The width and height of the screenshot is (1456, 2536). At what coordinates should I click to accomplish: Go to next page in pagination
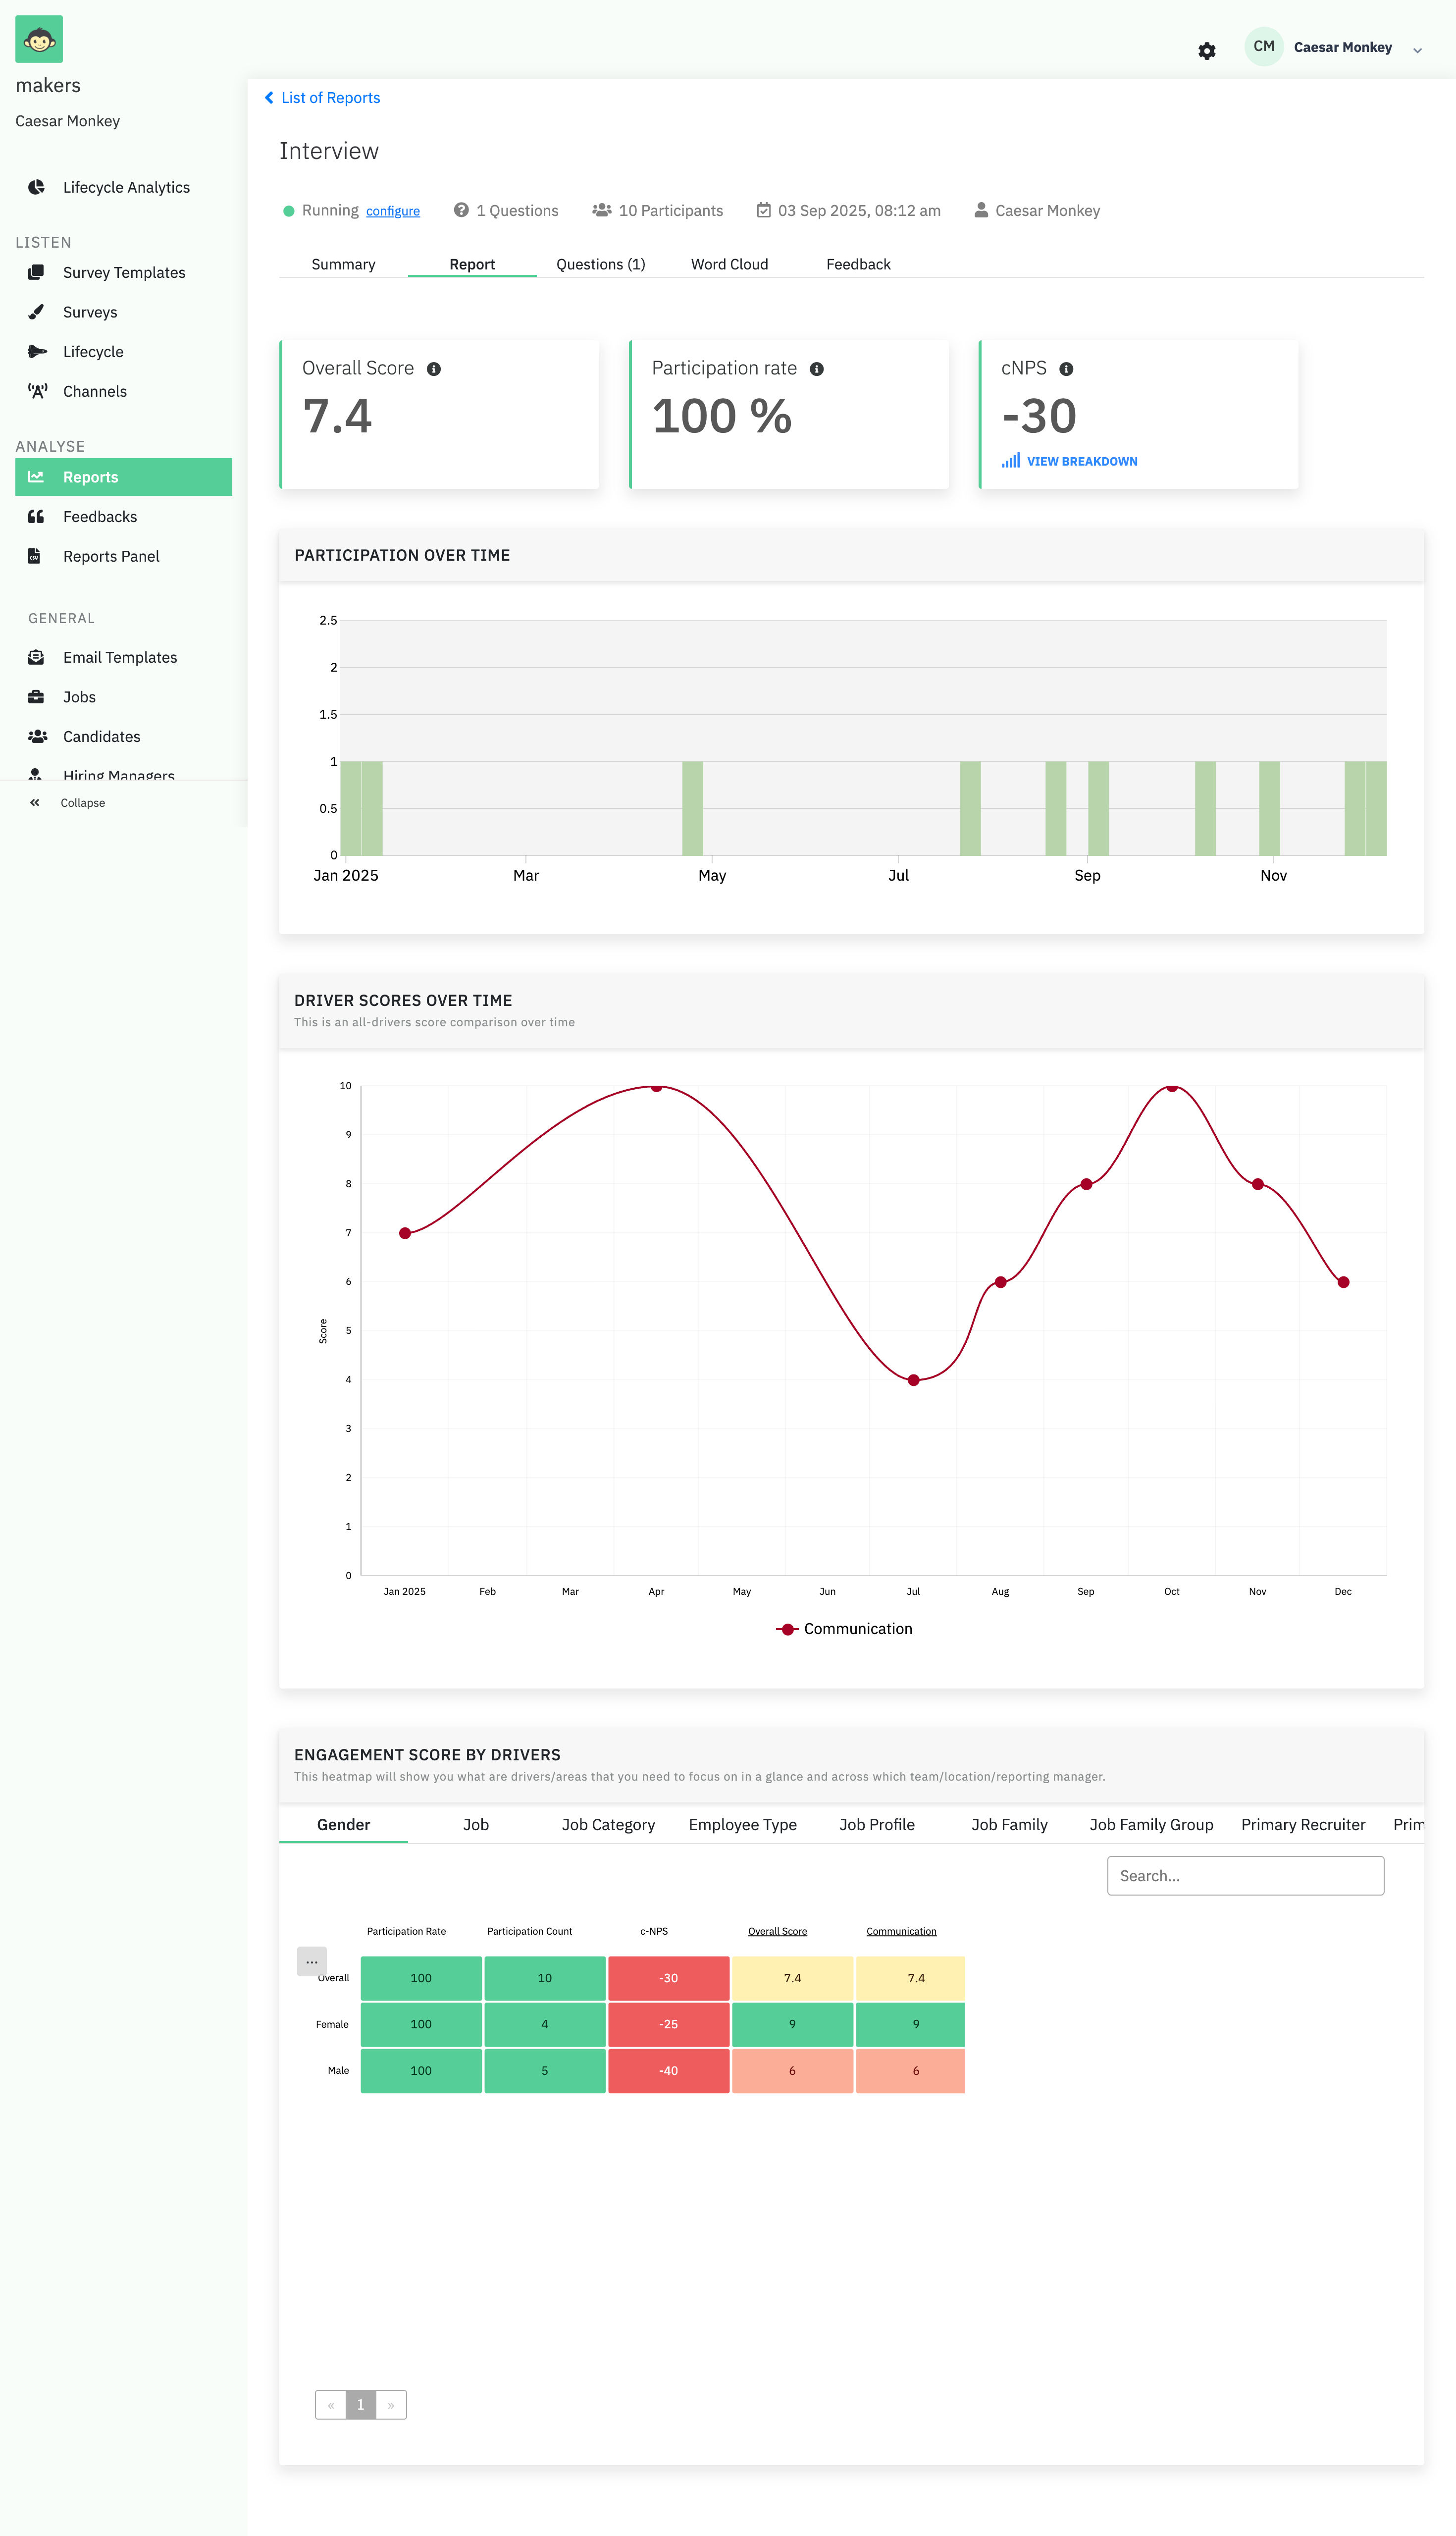391,2404
